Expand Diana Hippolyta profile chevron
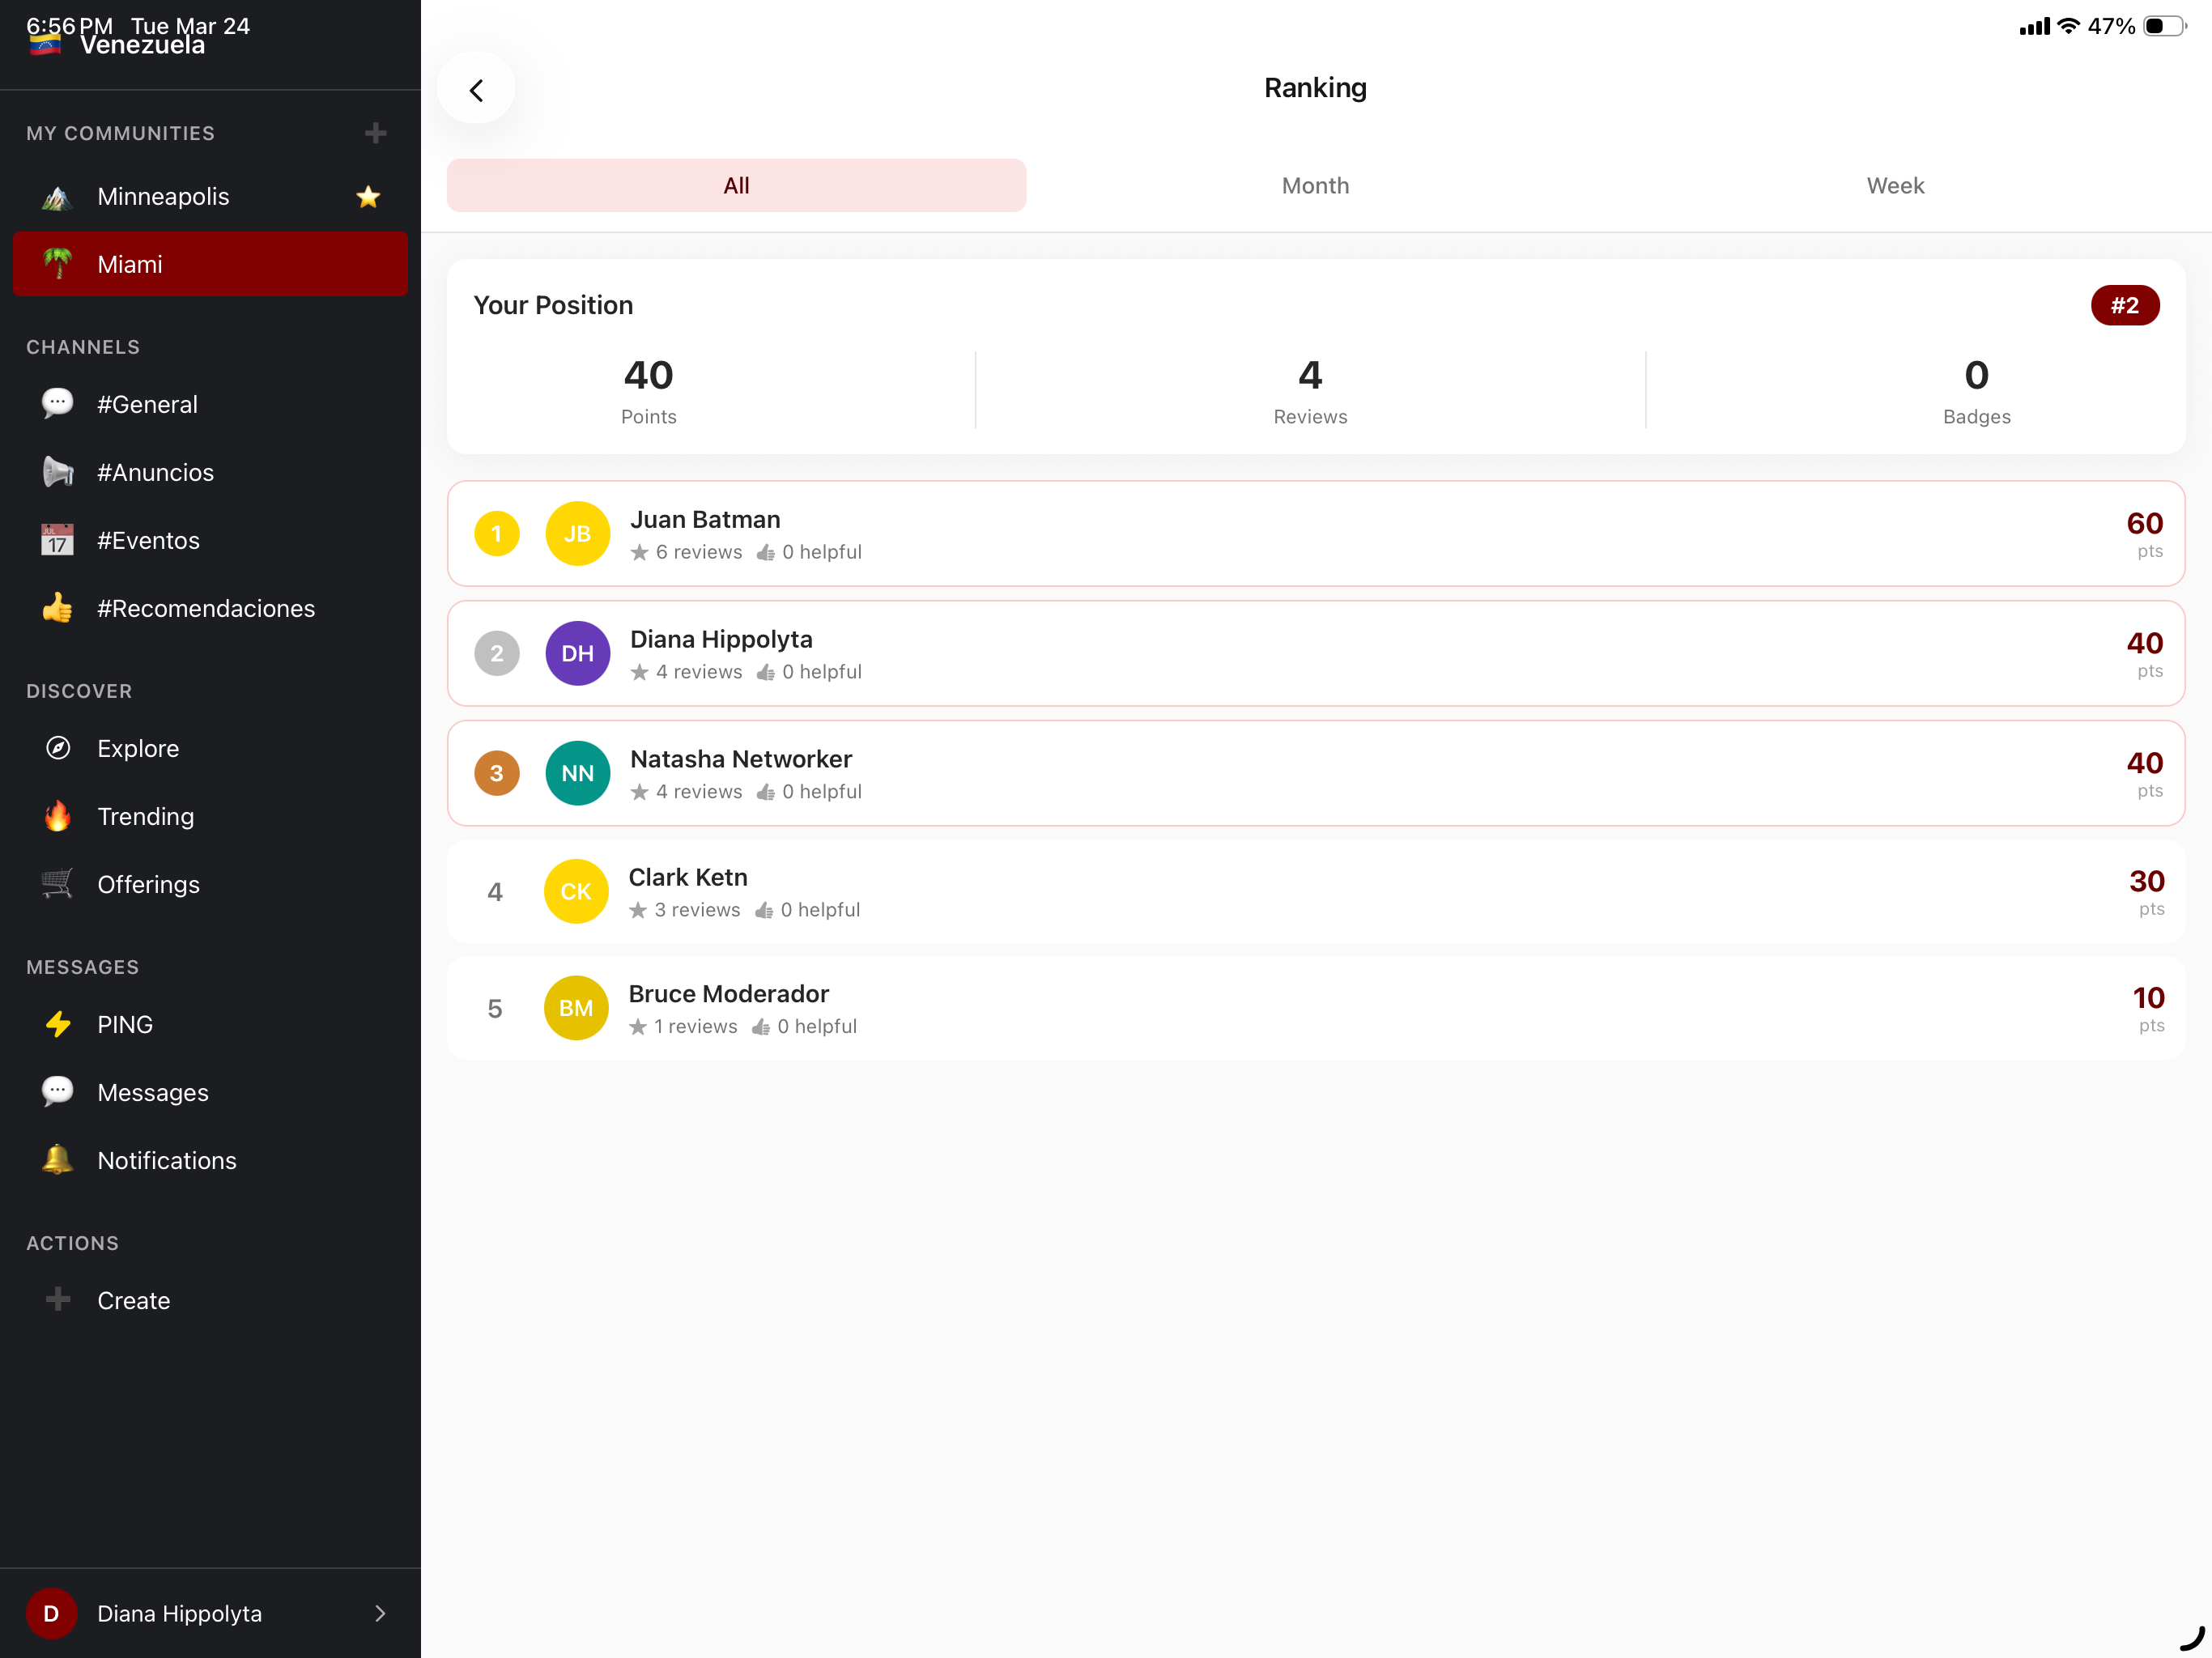This screenshot has width=2212, height=1658. 380,1613
